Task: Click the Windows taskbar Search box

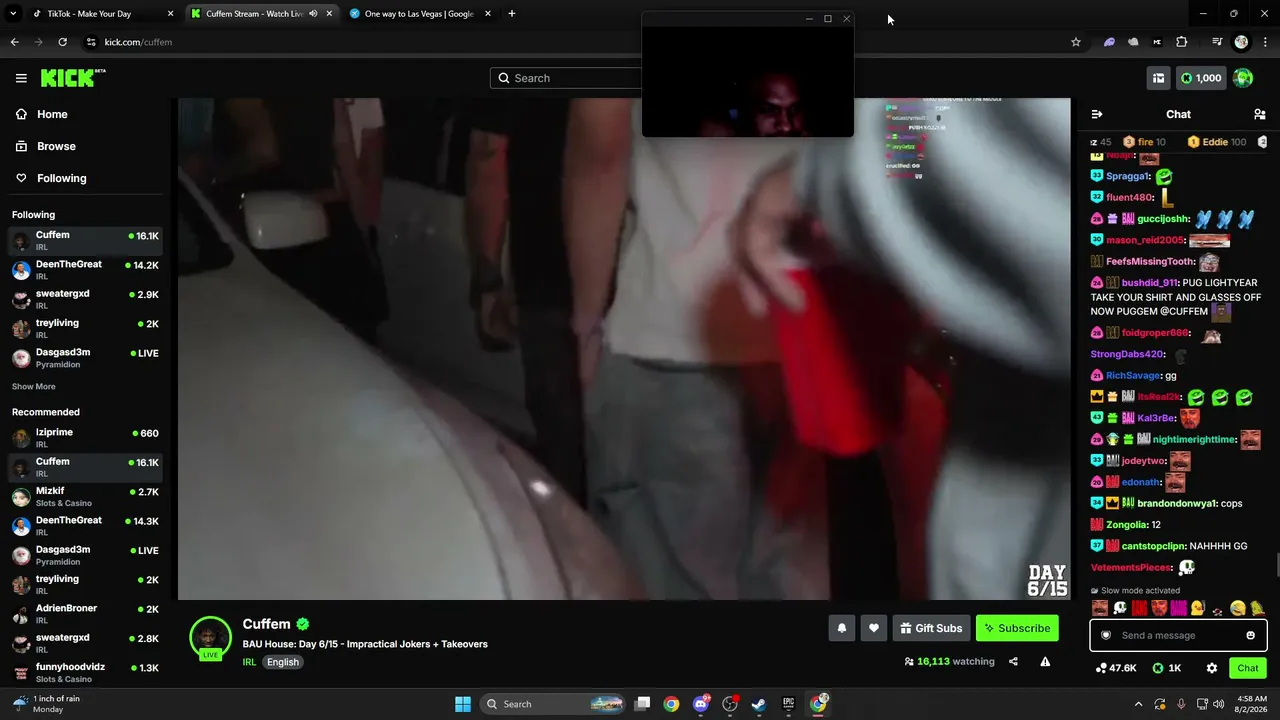Action: (554, 704)
